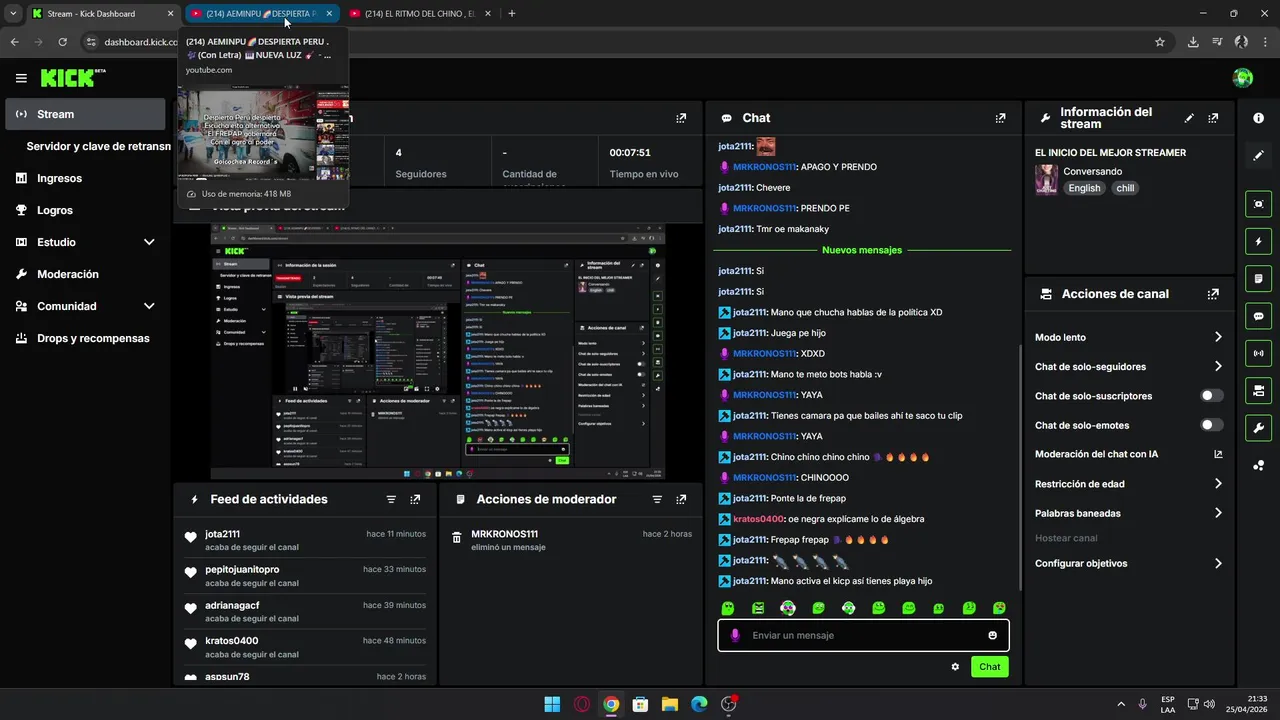Toggle the stream preview panel icon
Image resolution: width=1280 pixels, height=720 pixels.
pyautogui.click(x=1259, y=204)
